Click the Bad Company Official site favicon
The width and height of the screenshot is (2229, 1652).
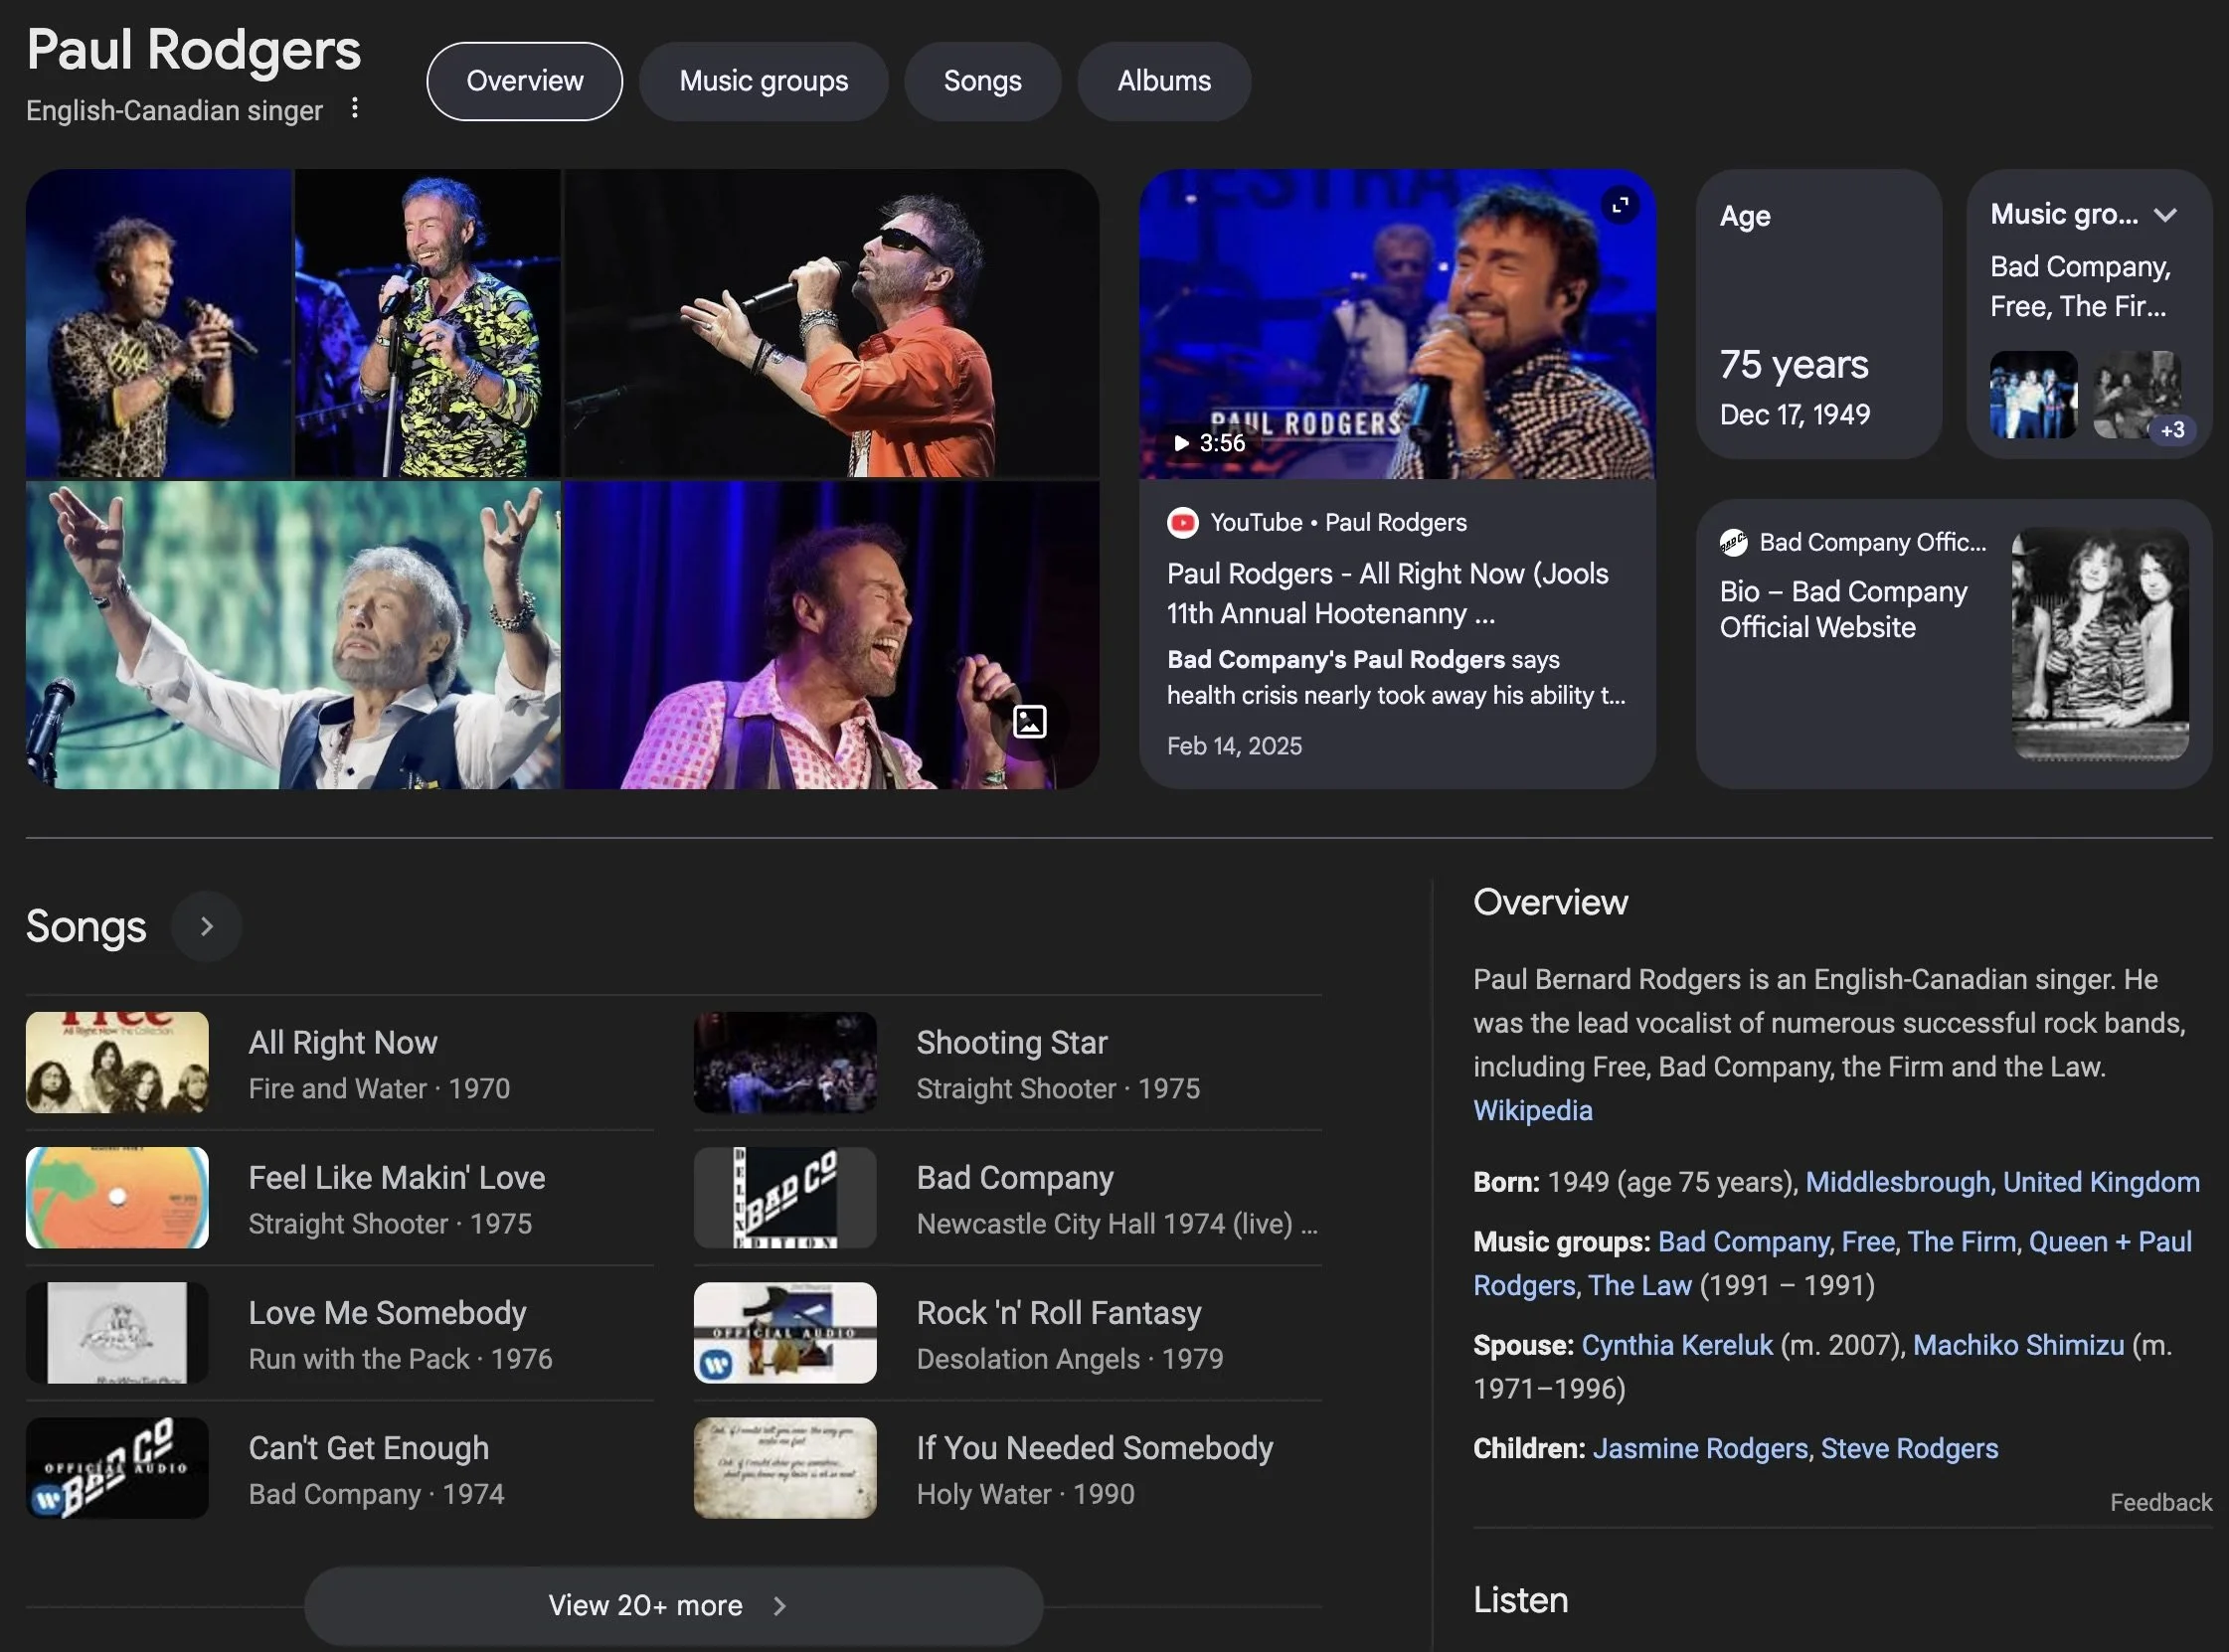tap(1733, 542)
